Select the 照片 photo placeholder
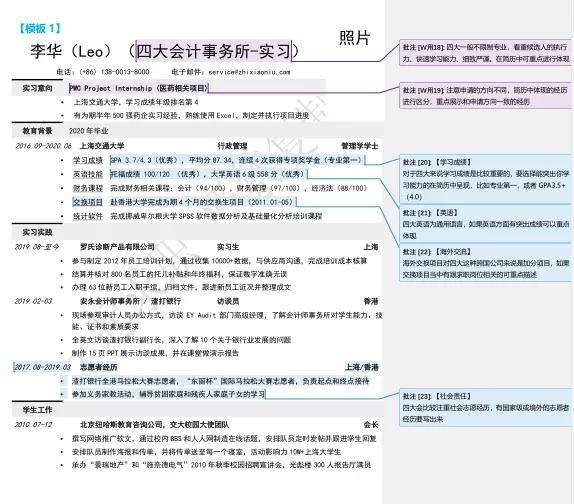This screenshot has width=574, height=504. (354, 38)
